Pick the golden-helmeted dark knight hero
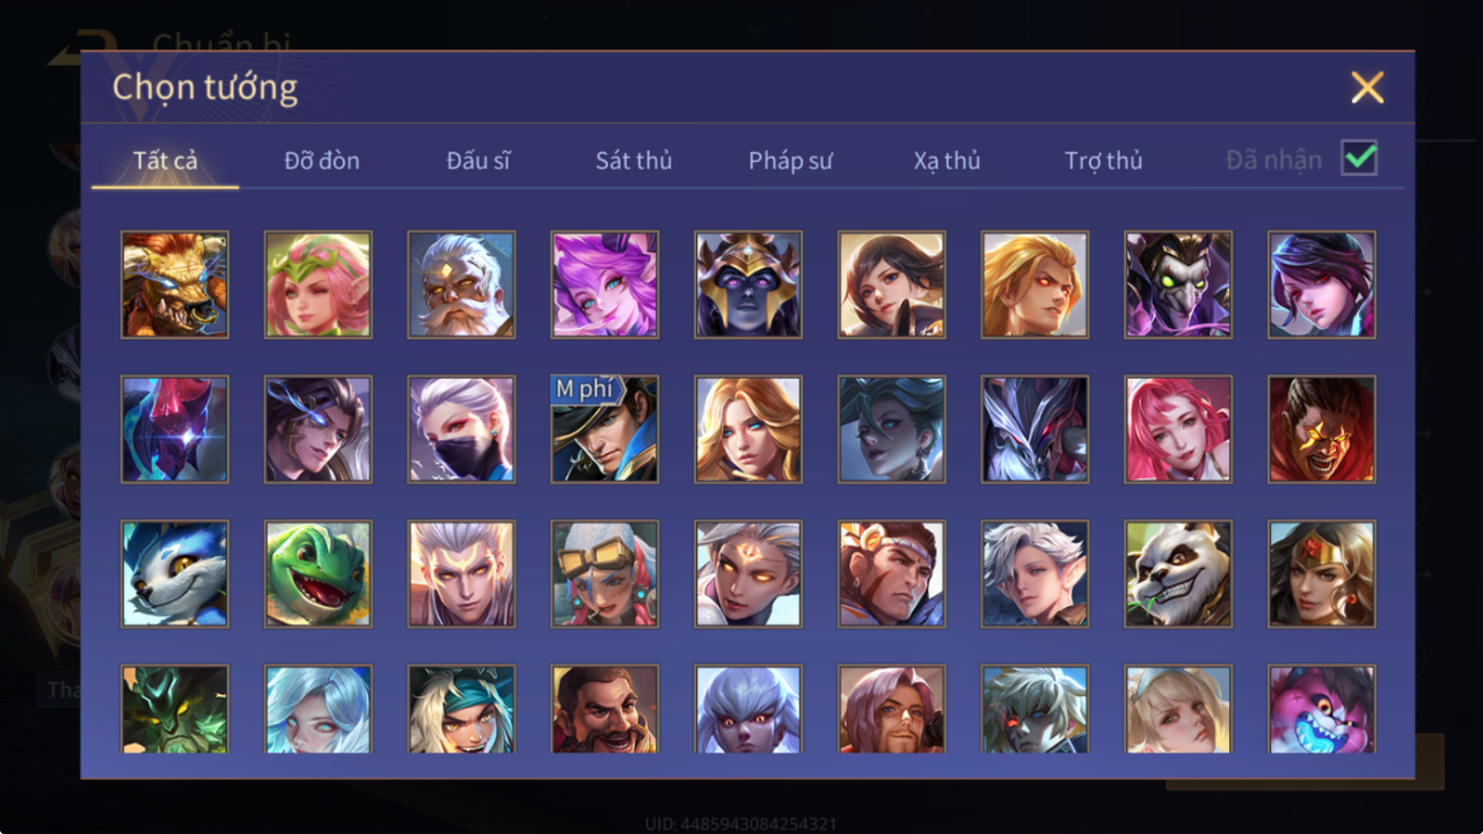This screenshot has height=834, width=1483. click(x=748, y=285)
